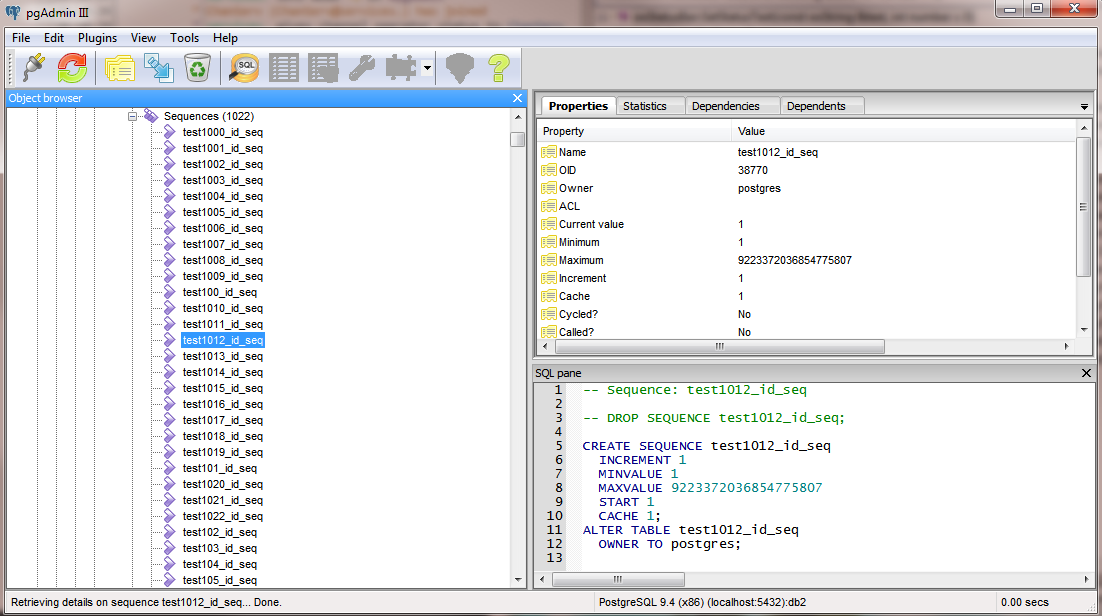Screen dimensions: 1102x616
Task: Open the SQL query tool magnifier icon
Action: point(245,68)
